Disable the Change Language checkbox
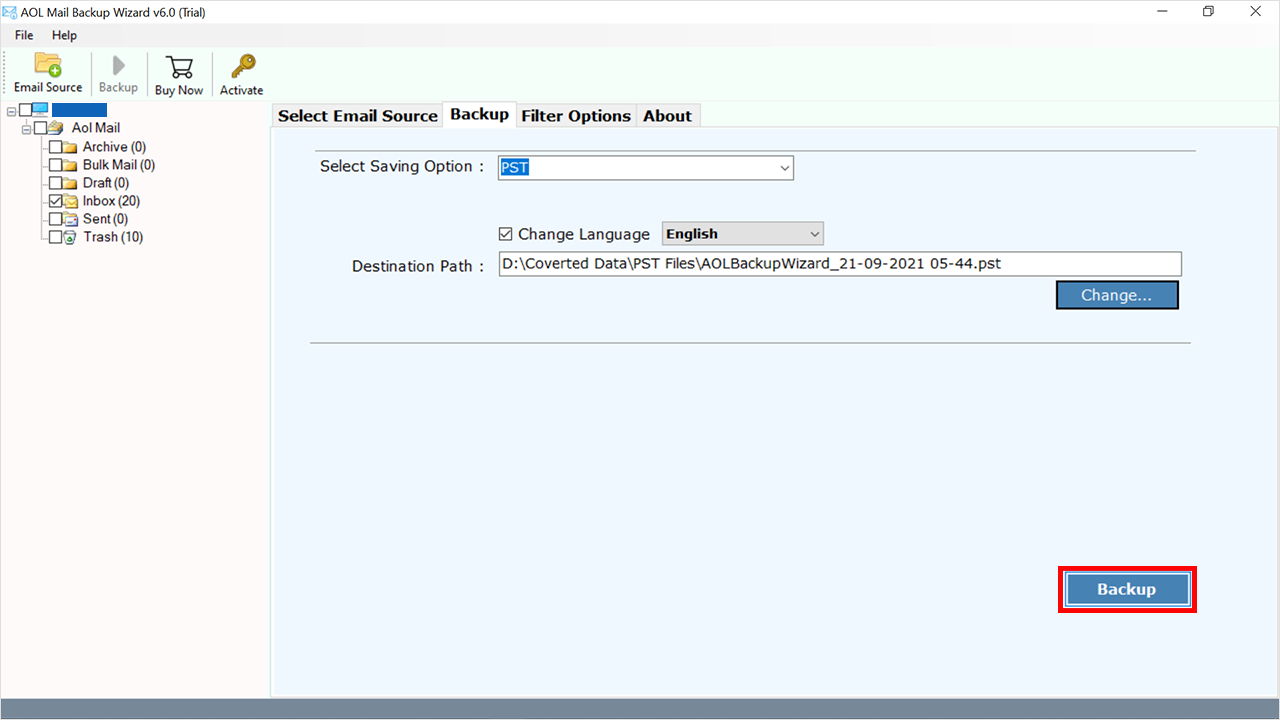 pyautogui.click(x=505, y=234)
